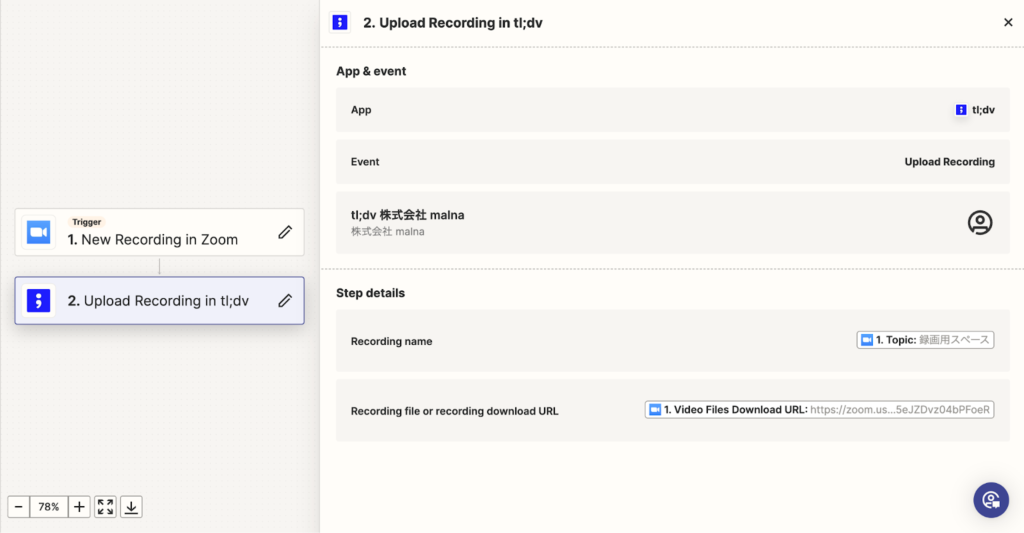Image resolution: width=1024 pixels, height=533 pixels.
Task: Click the tl;dv icon in panel header
Action: tap(340, 22)
